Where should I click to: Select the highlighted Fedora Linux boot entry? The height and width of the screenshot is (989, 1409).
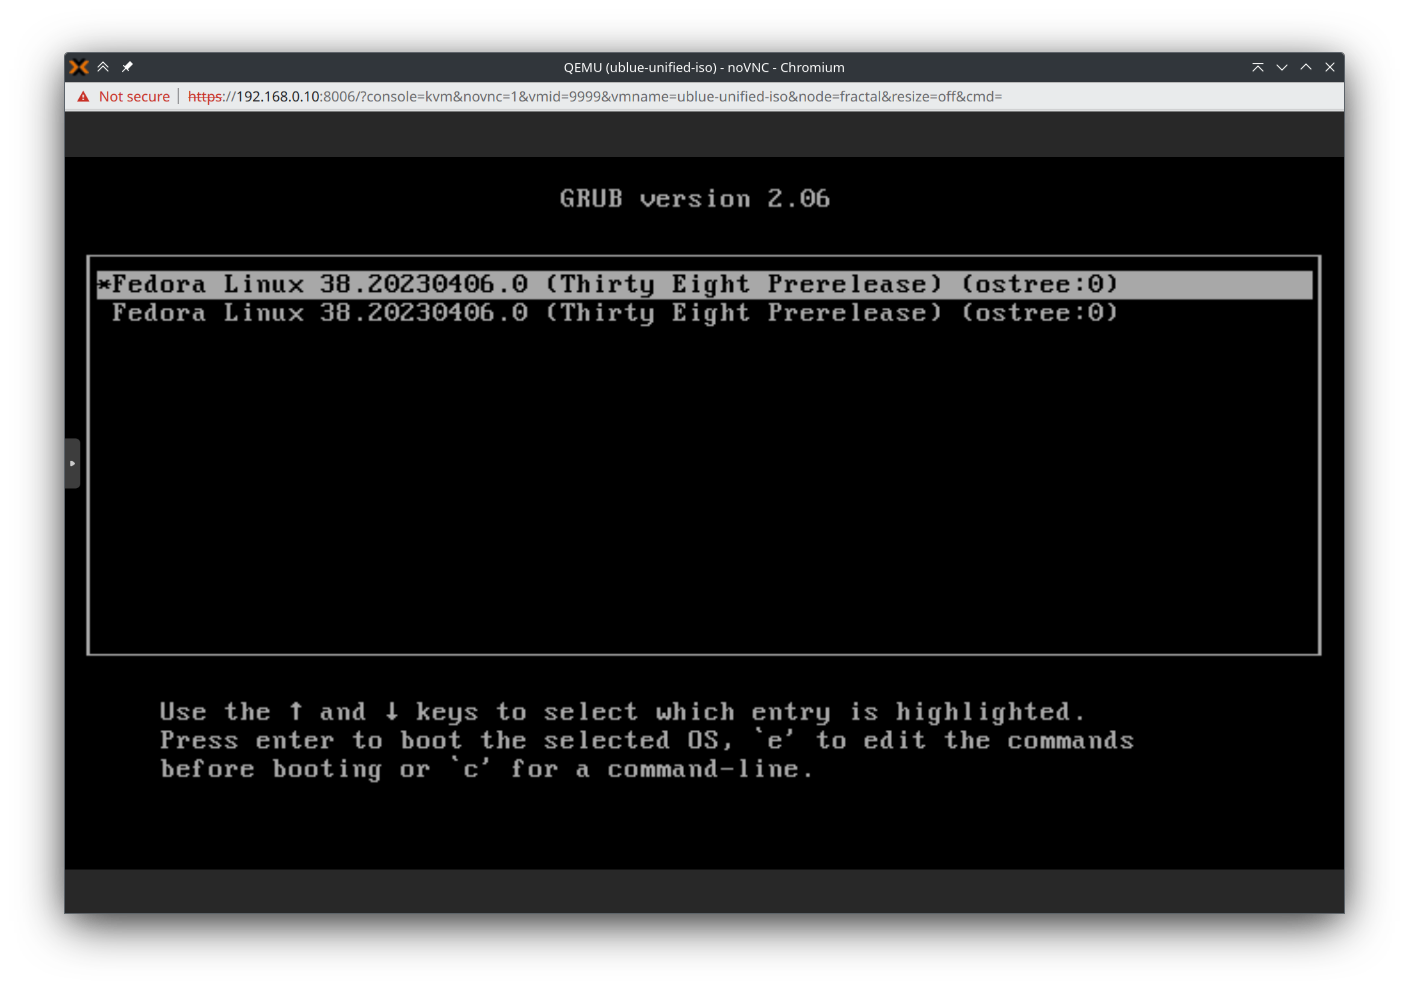tap(600, 284)
